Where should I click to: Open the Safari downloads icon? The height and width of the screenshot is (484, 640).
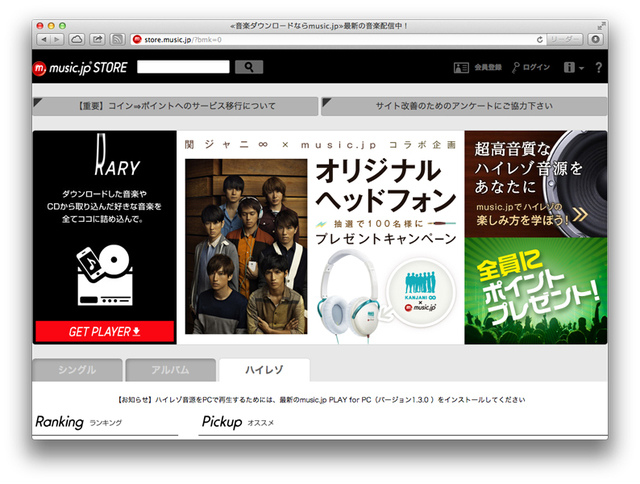(596, 38)
